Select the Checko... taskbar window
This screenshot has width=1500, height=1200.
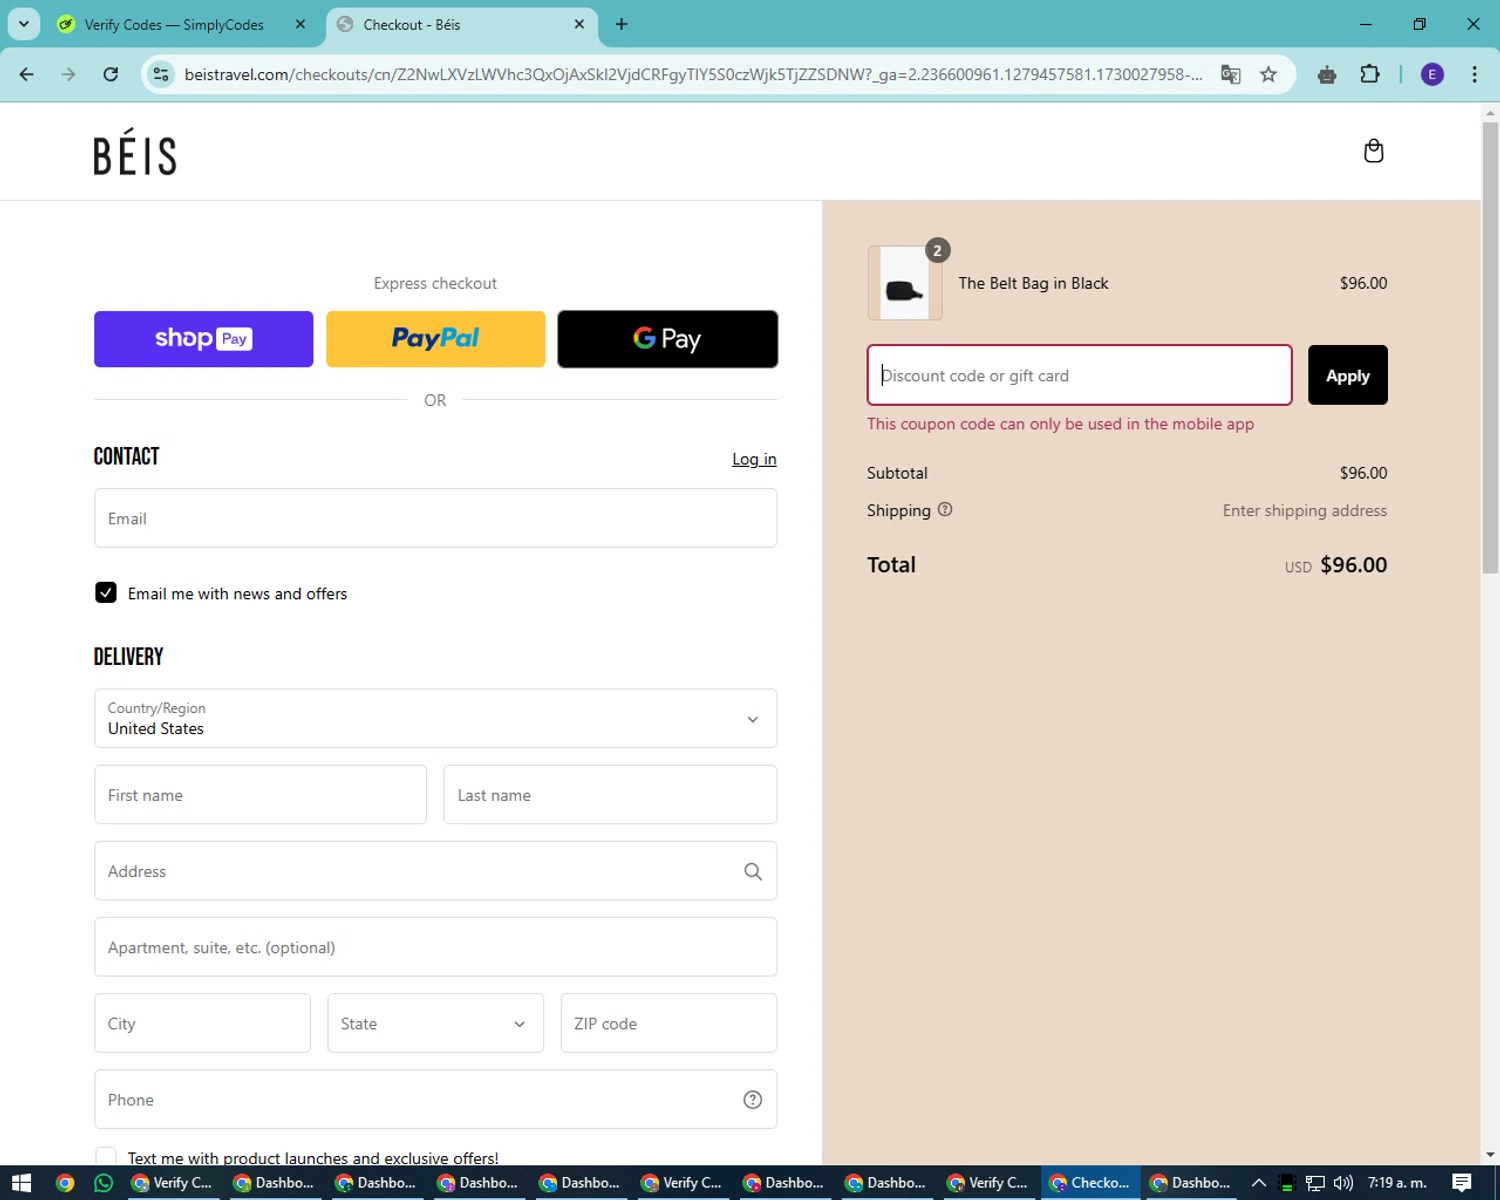1090,1183
